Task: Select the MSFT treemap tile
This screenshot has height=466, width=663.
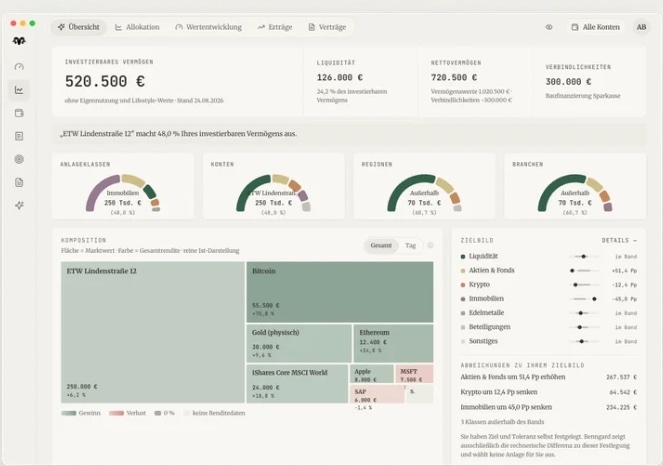Action: pyautogui.click(x=414, y=374)
